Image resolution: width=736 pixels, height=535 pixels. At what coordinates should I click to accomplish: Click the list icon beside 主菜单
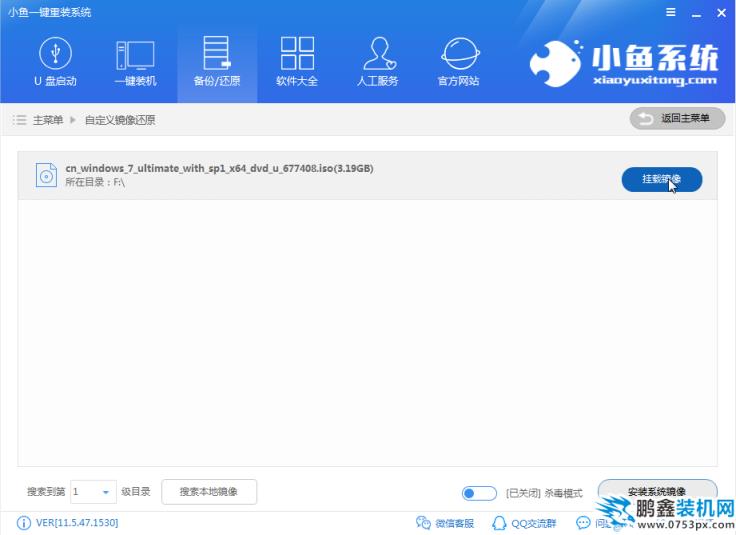tap(19, 120)
